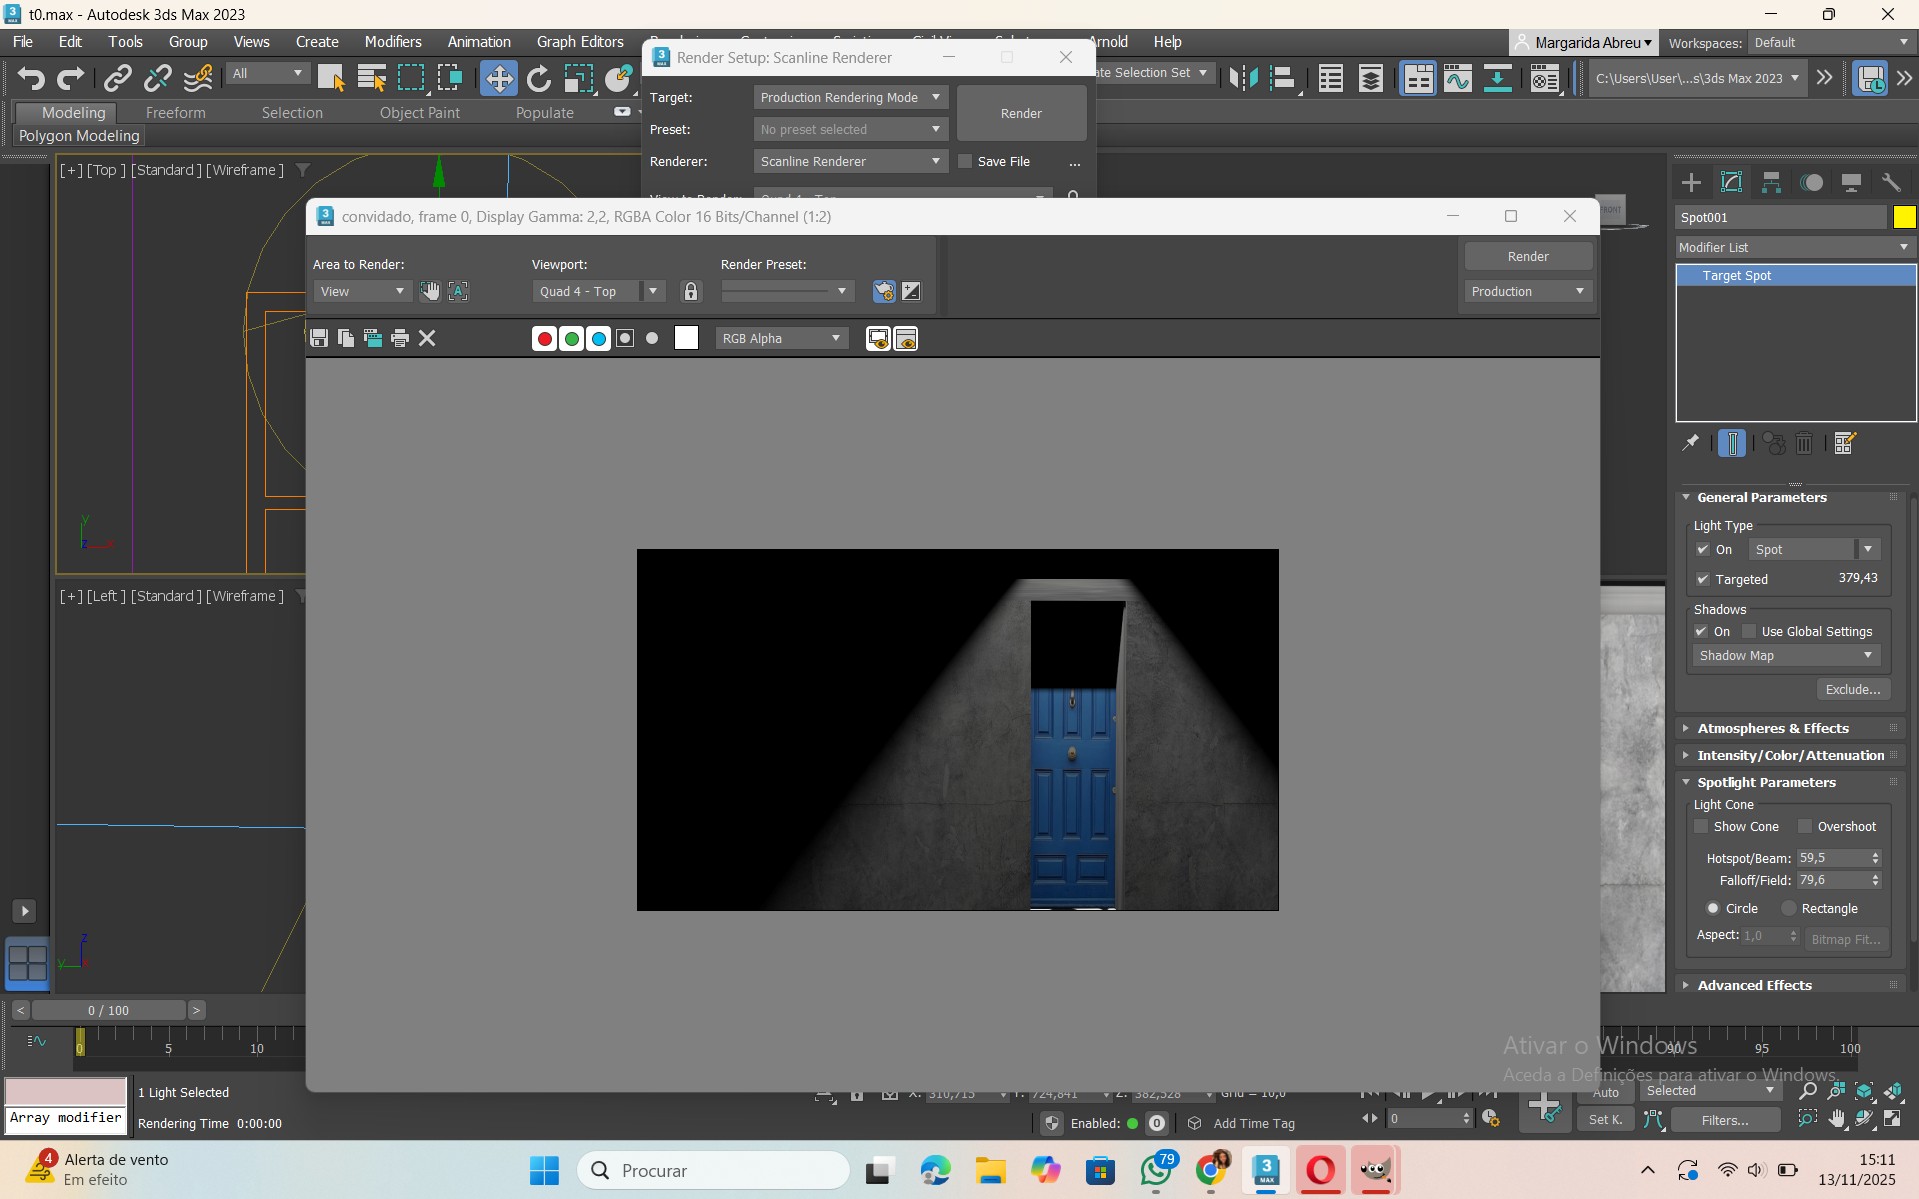Select the Select and Move tool
The height and width of the screenshot is (1199, 1919).
coord(498,78)
